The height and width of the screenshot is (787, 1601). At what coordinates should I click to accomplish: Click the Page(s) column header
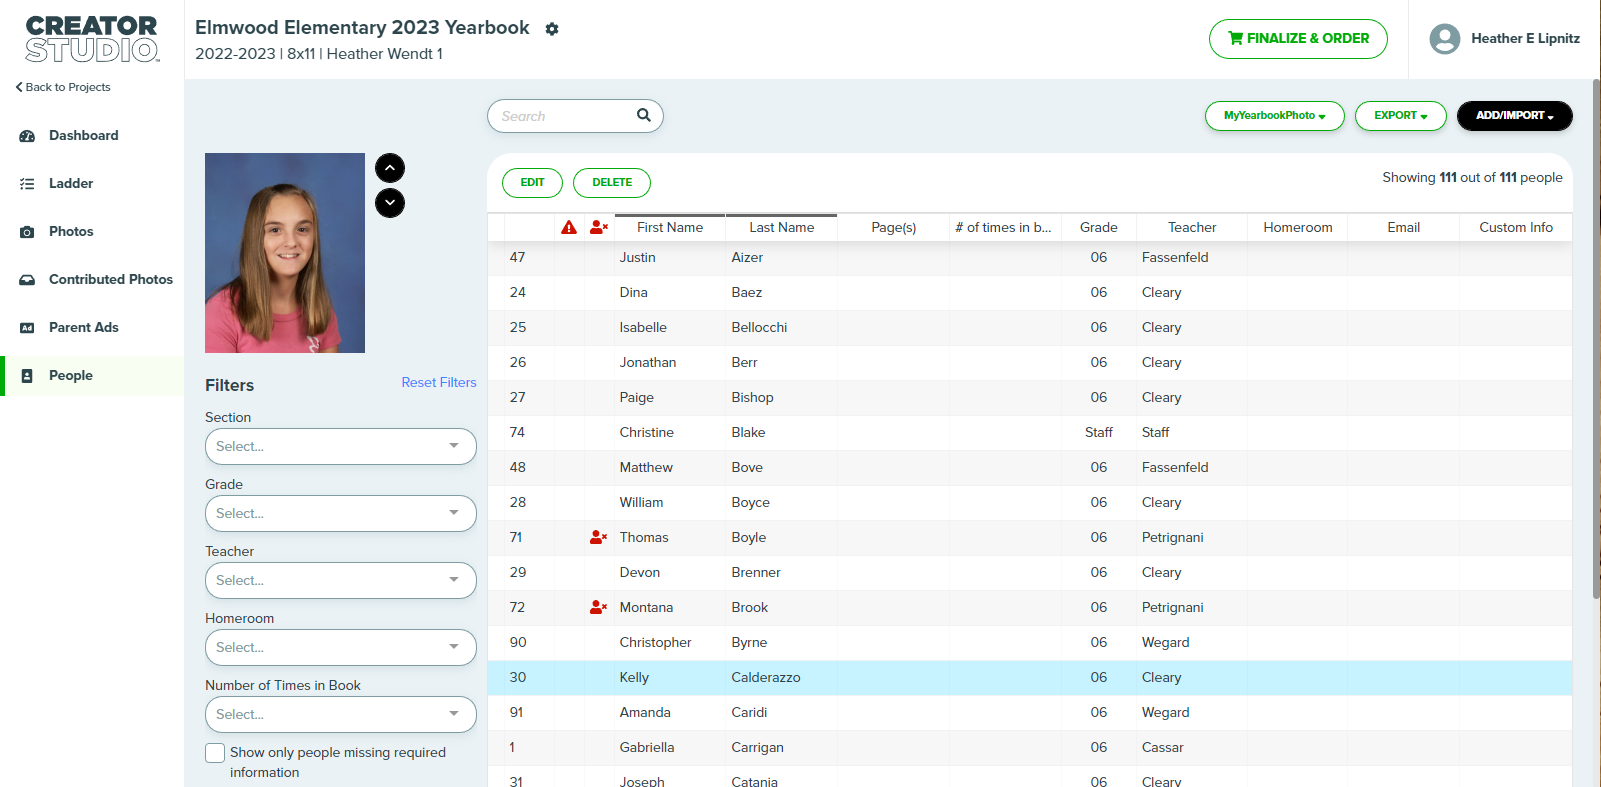pos(894,227)
